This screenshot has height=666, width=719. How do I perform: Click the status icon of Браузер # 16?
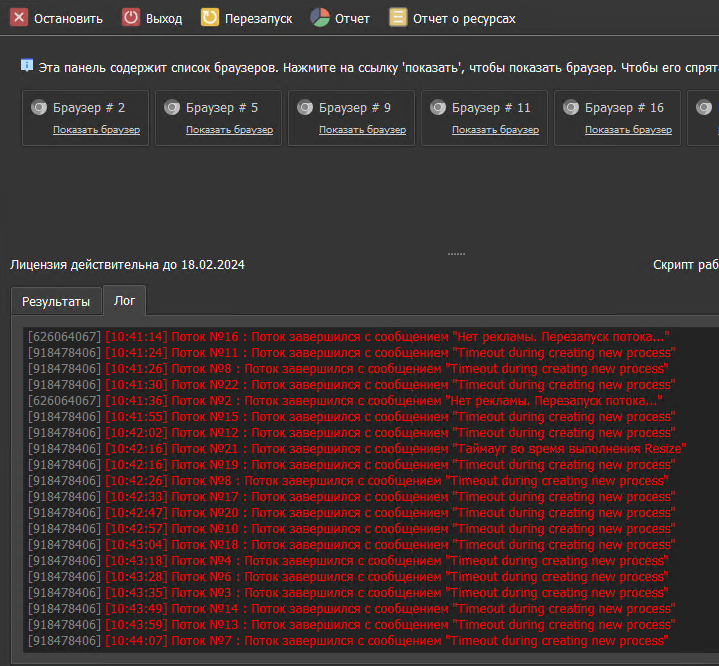(571, 107)
